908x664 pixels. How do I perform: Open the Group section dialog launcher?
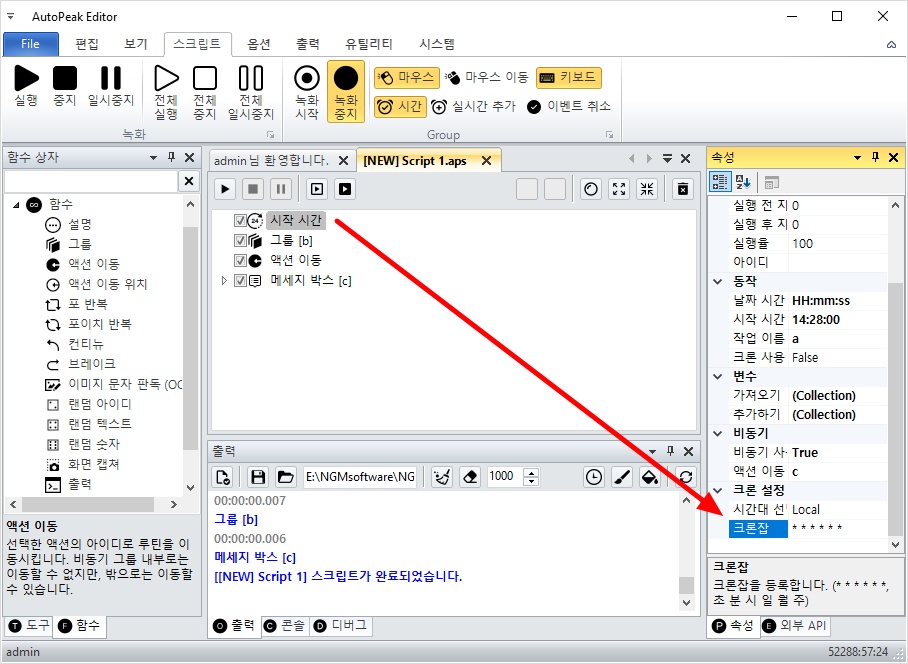[x=609, y=134]
